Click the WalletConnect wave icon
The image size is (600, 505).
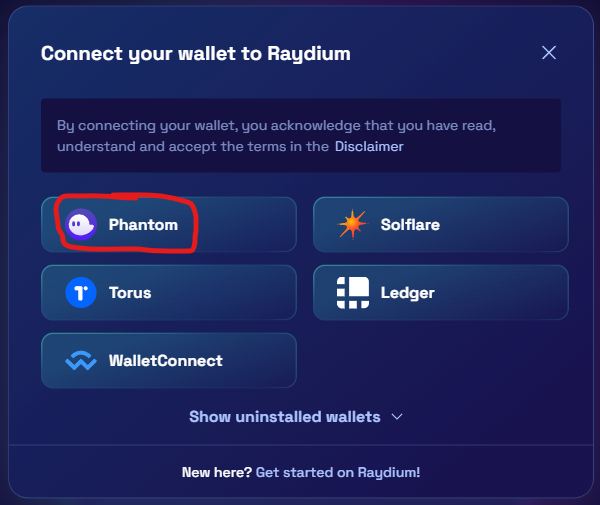pyautogui.click(x=81, y=360)
